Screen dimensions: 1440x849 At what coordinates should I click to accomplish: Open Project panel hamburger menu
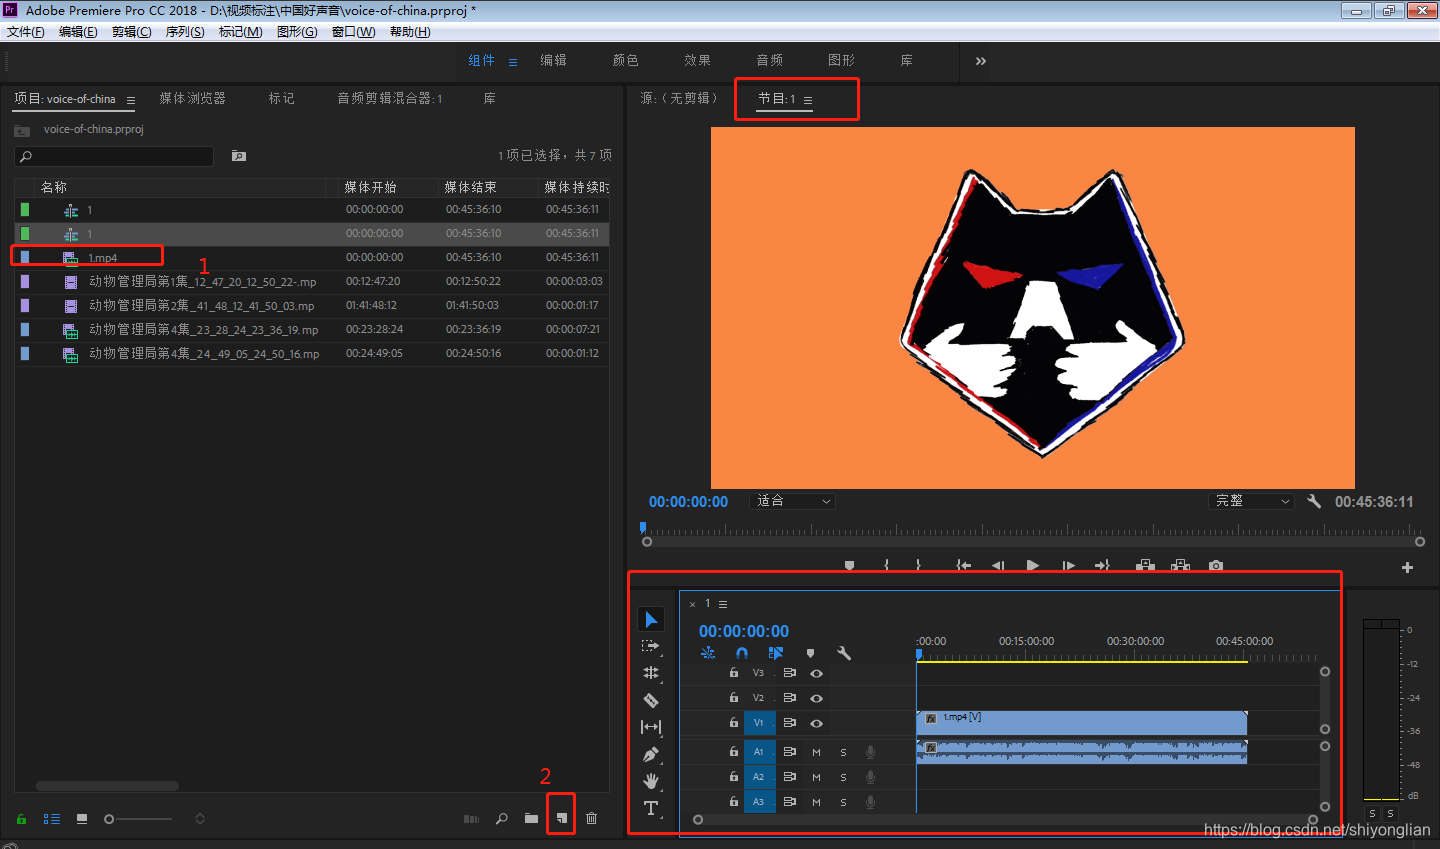[130, 100]
